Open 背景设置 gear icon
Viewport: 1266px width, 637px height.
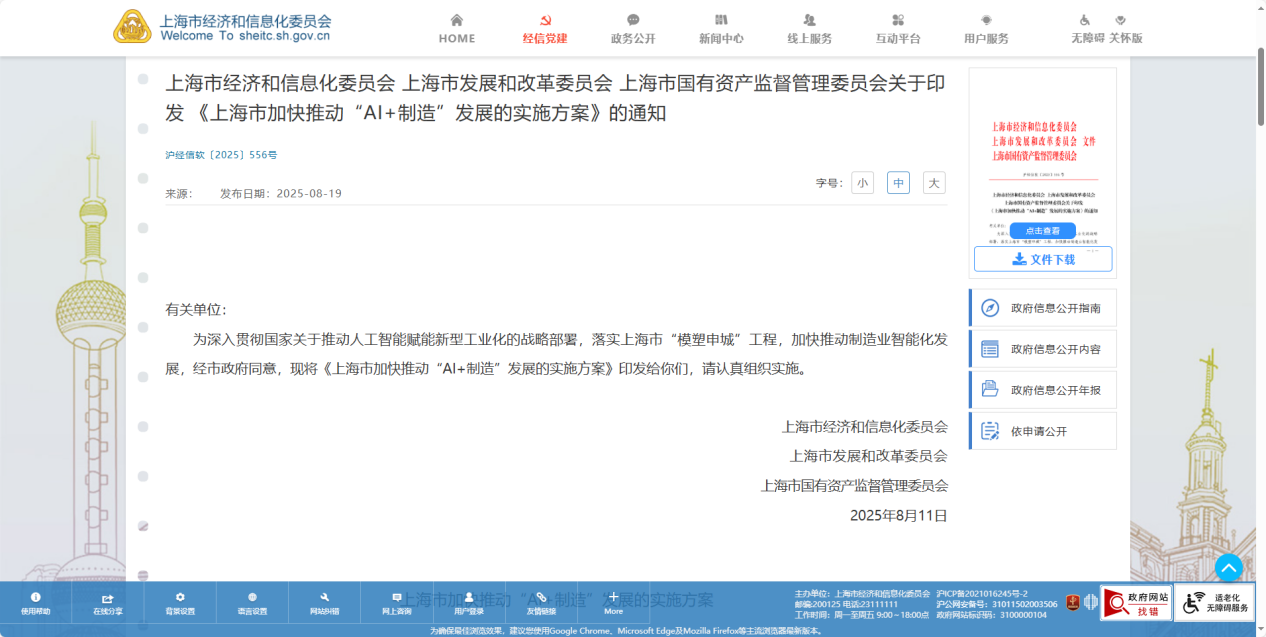coord(180,603)
